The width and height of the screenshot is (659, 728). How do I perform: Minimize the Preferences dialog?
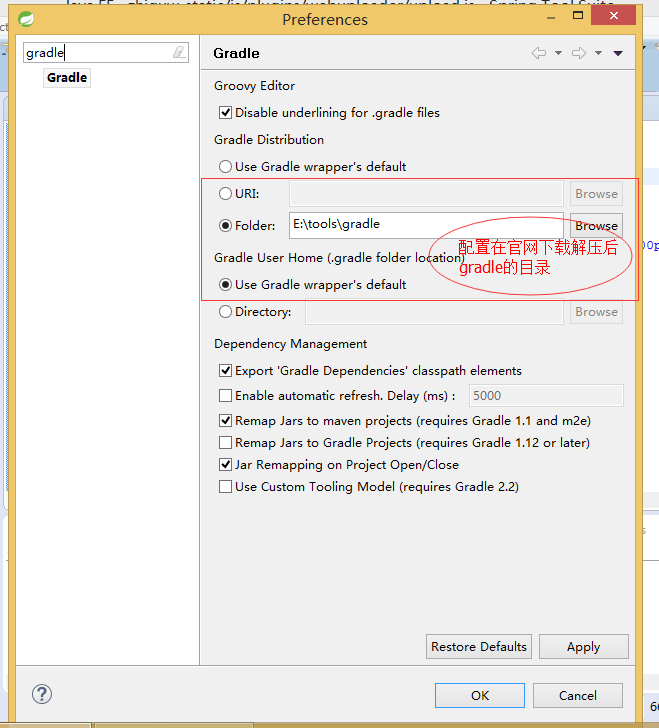(x=551, y=17)
